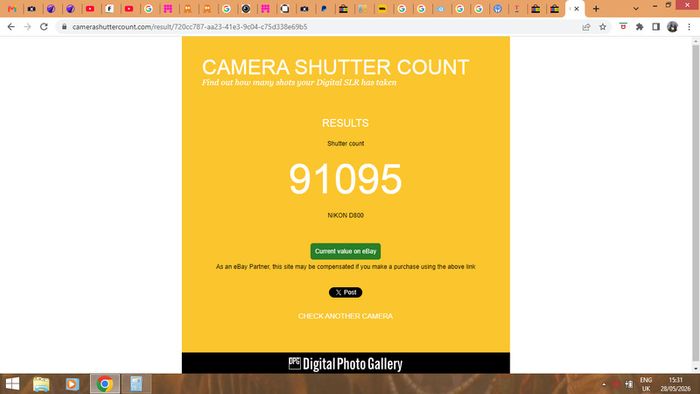Expand the tab search chevron

pyautogui.click(x=636, y=8)
